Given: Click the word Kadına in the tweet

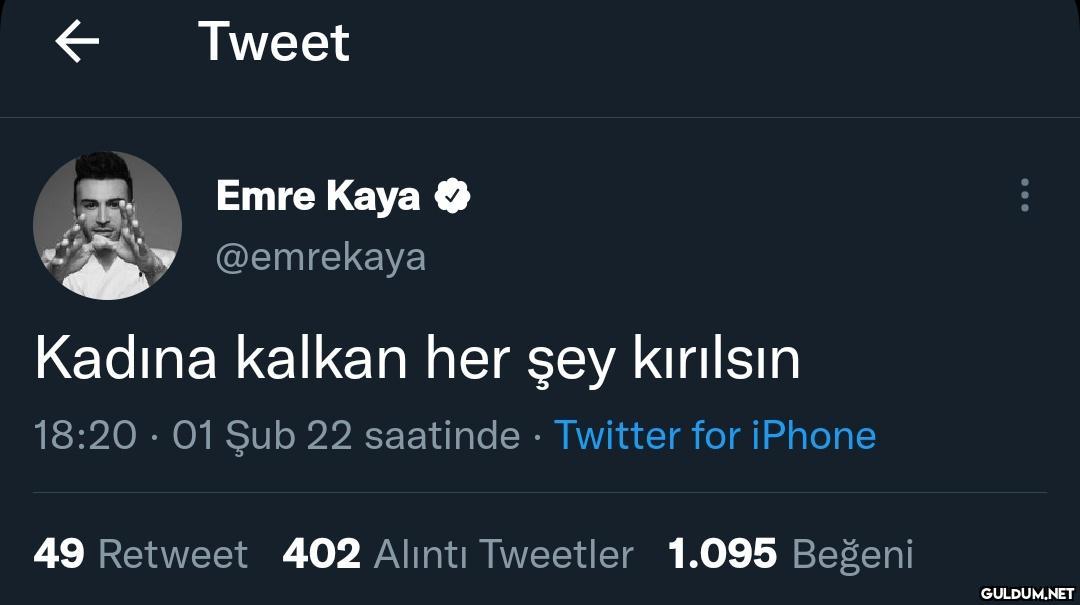Looking at the screenshot, I should click(x=125, y=360).
